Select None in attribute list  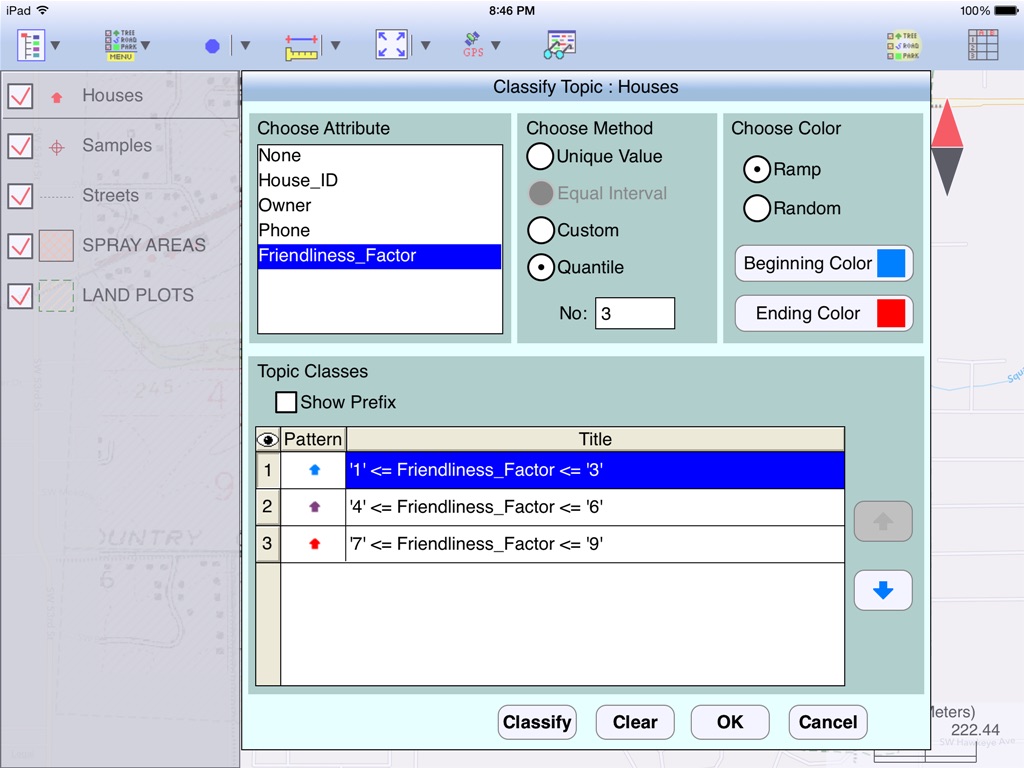tap(379, 155)
